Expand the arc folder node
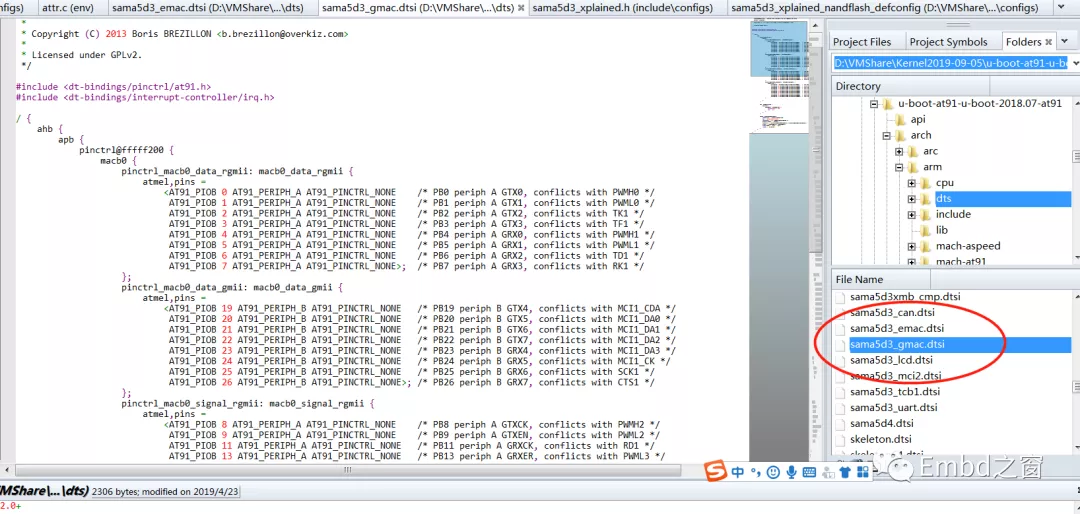The height and width of the screenshot is (514, 1080). [900, 152]
